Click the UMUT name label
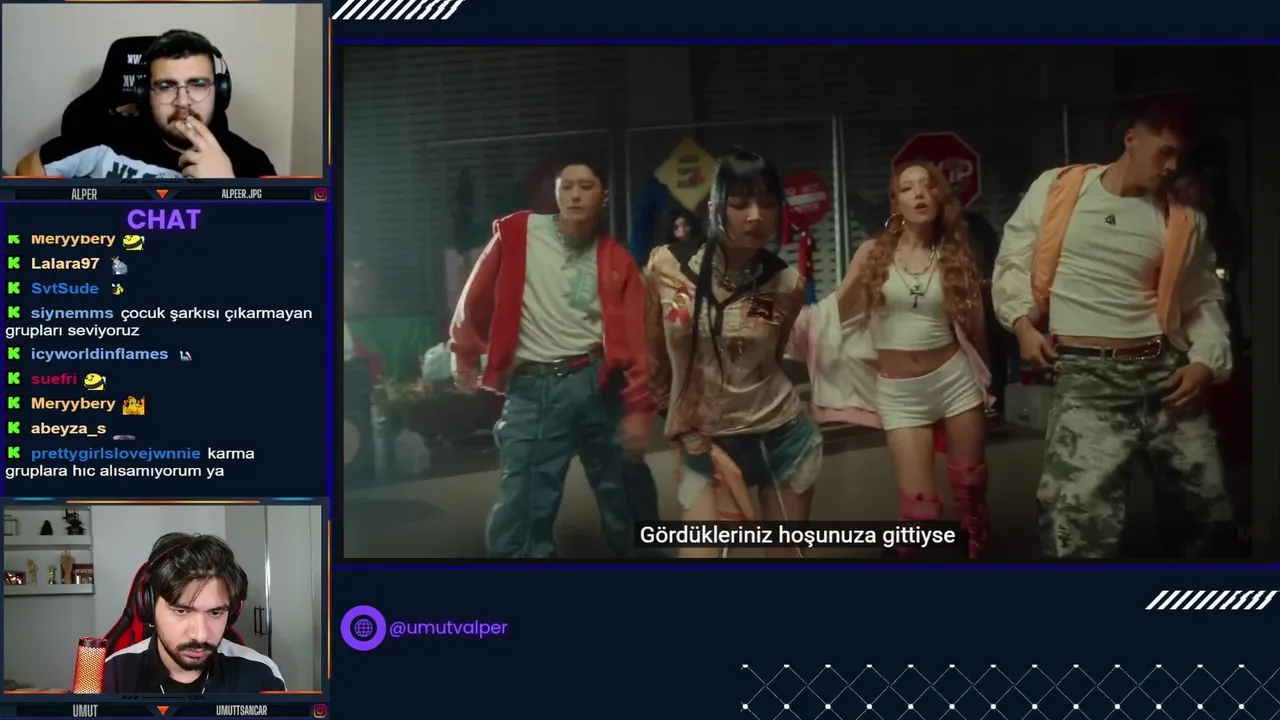 point(85,710)
